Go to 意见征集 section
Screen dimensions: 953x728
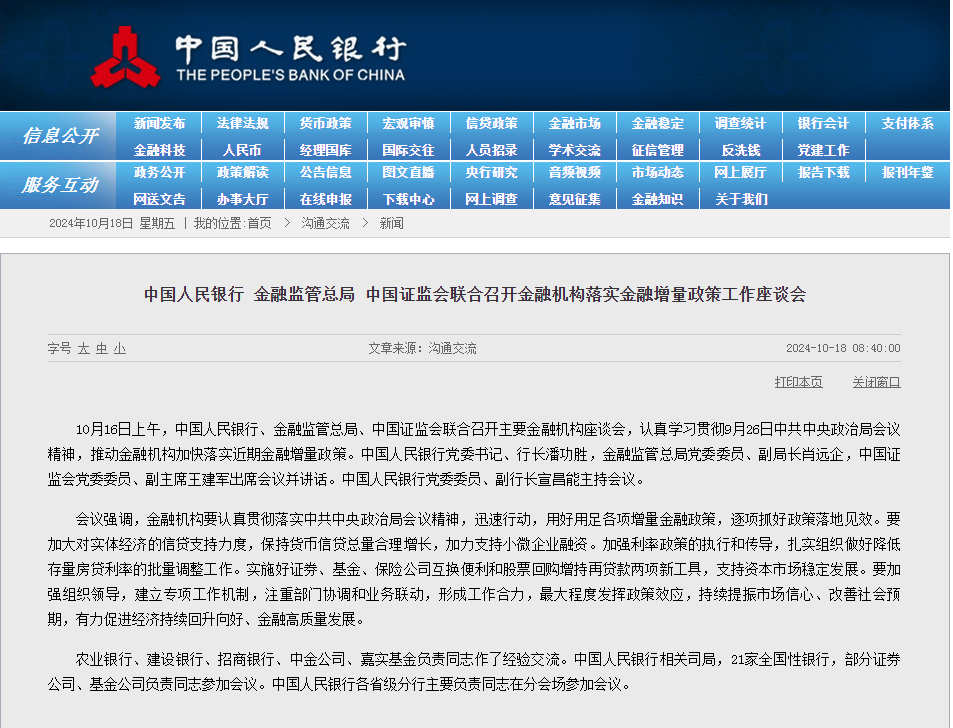[574, 199]
